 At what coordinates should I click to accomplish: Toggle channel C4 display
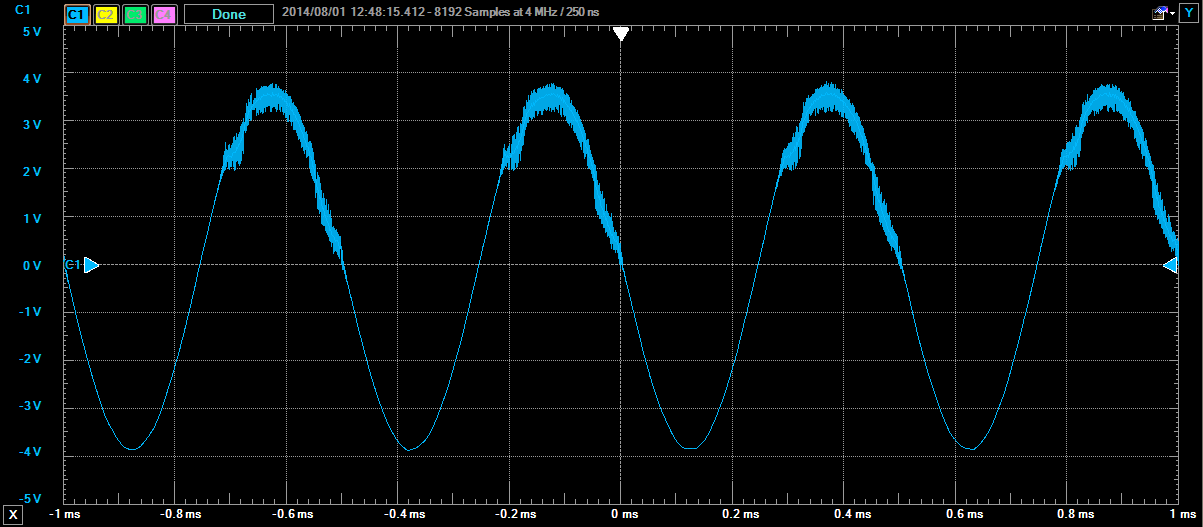click(x=166, y=15)
